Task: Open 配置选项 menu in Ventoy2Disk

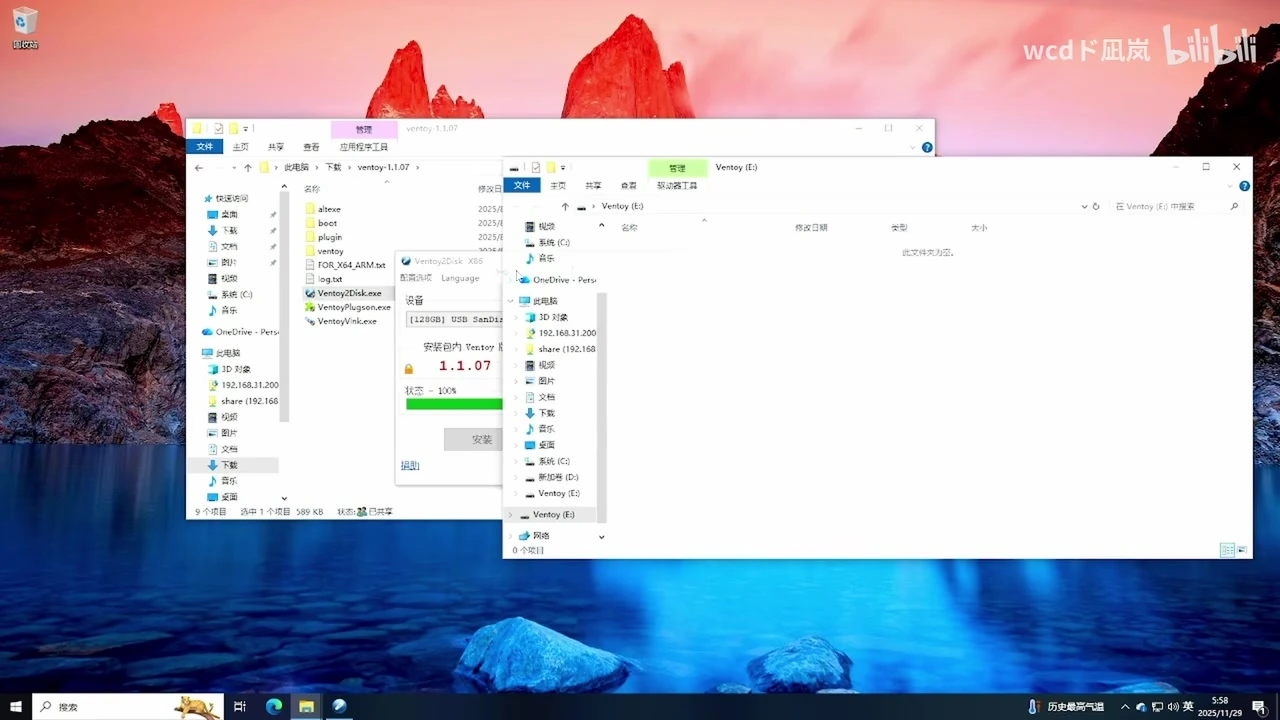Action: point(416,278)
